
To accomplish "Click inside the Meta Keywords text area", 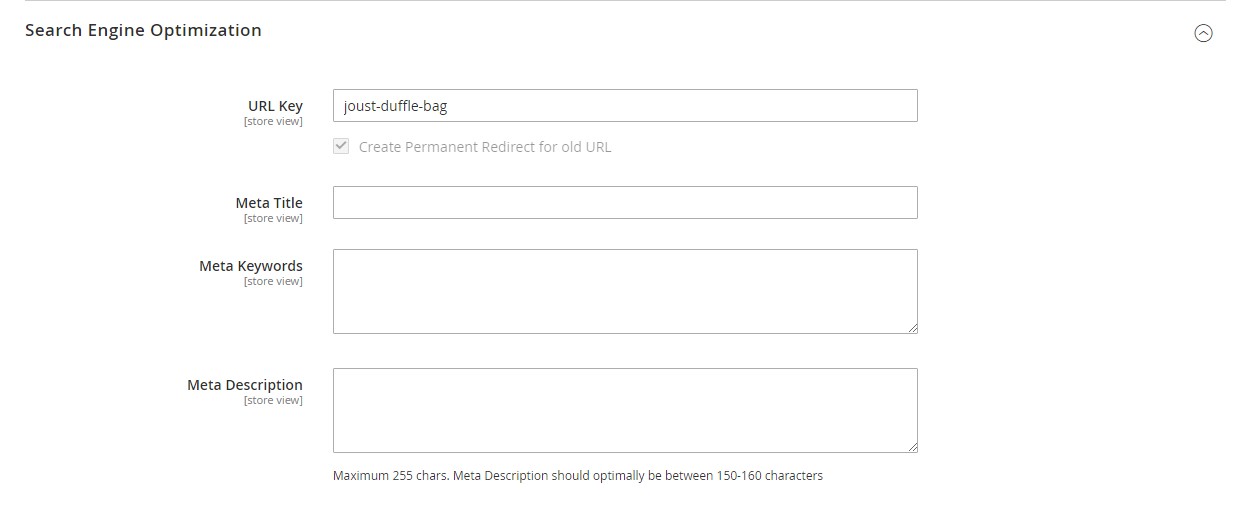I will (x=624, y=290).
